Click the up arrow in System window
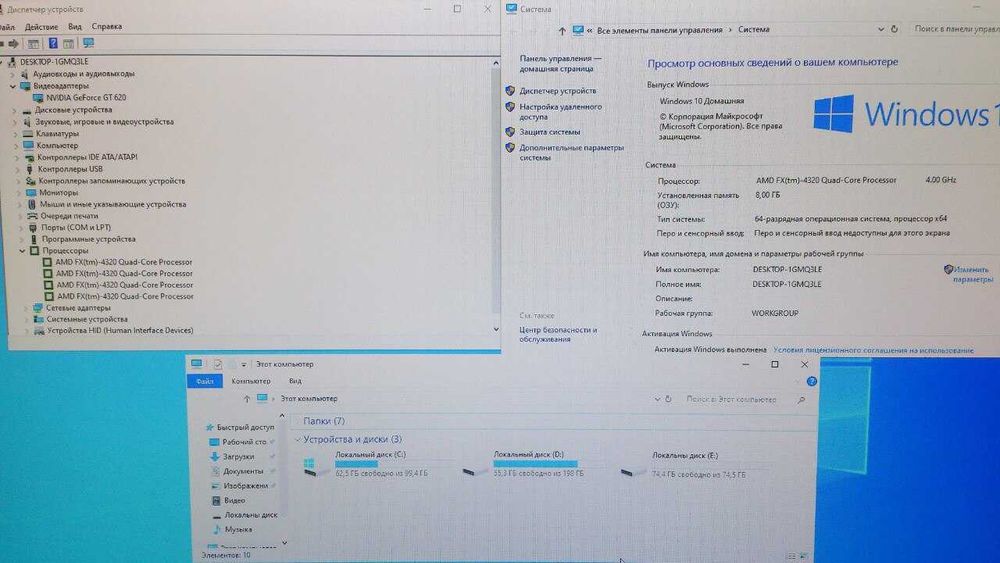This screenshot has width=1000, height=563. pos(562,31)
